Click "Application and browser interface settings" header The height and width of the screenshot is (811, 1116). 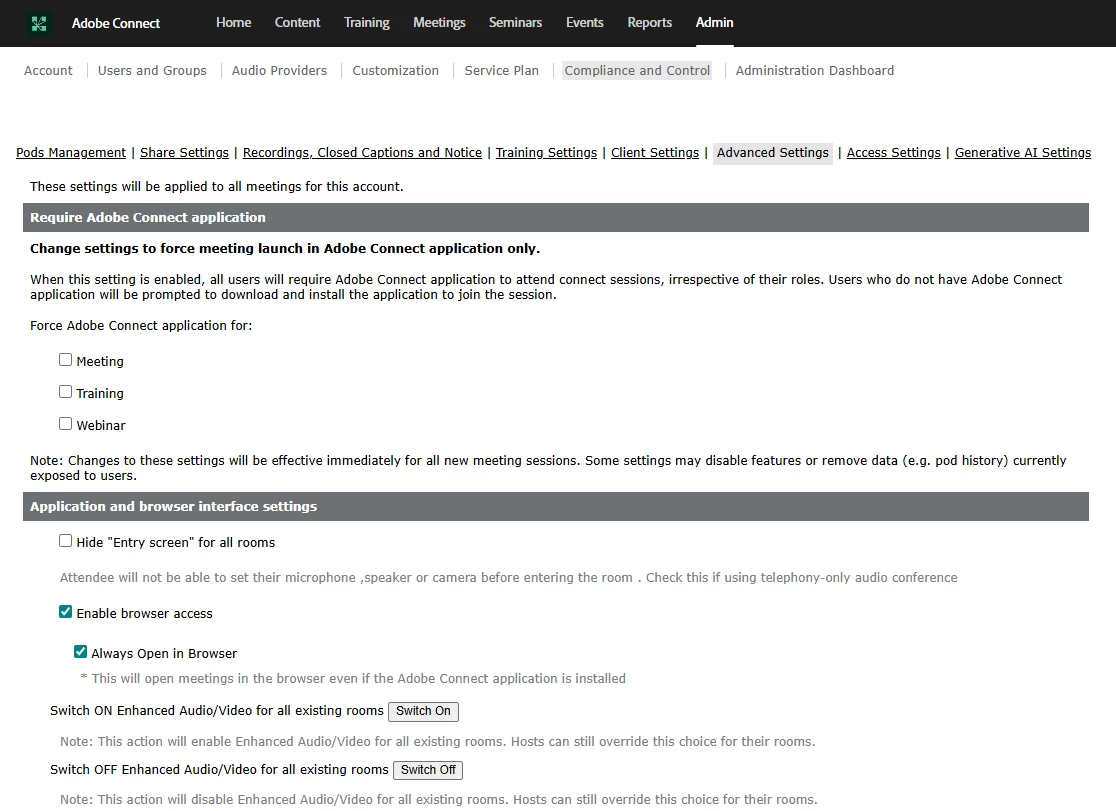click(556, 507)
